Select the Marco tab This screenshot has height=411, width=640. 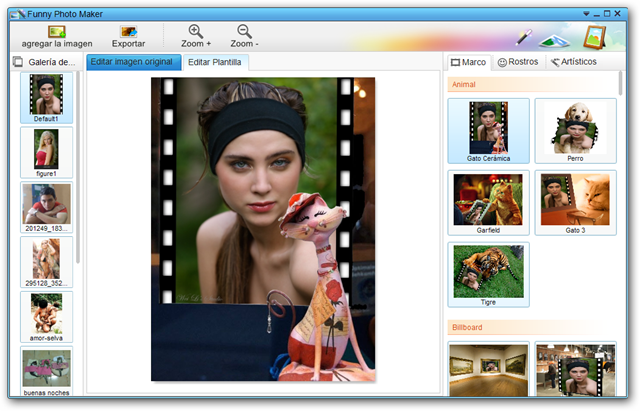click(469, 62)
